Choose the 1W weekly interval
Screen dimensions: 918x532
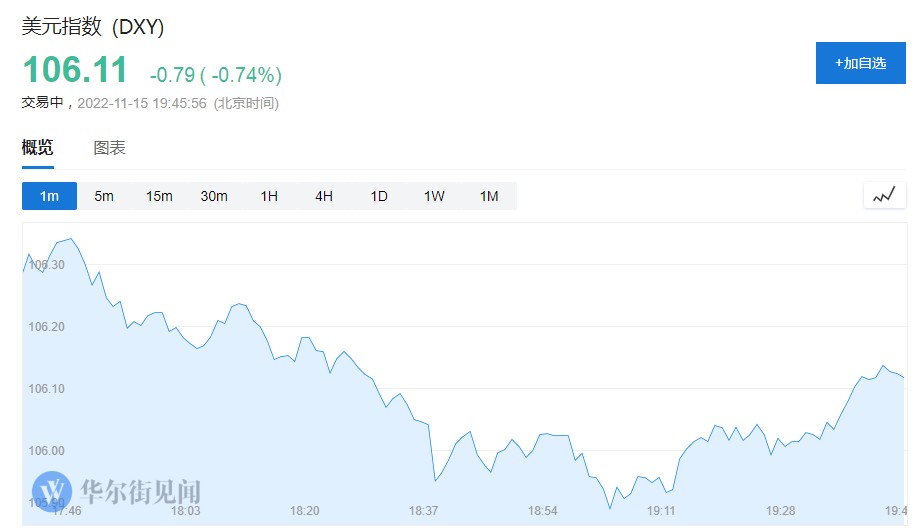[x=434, y=196]
